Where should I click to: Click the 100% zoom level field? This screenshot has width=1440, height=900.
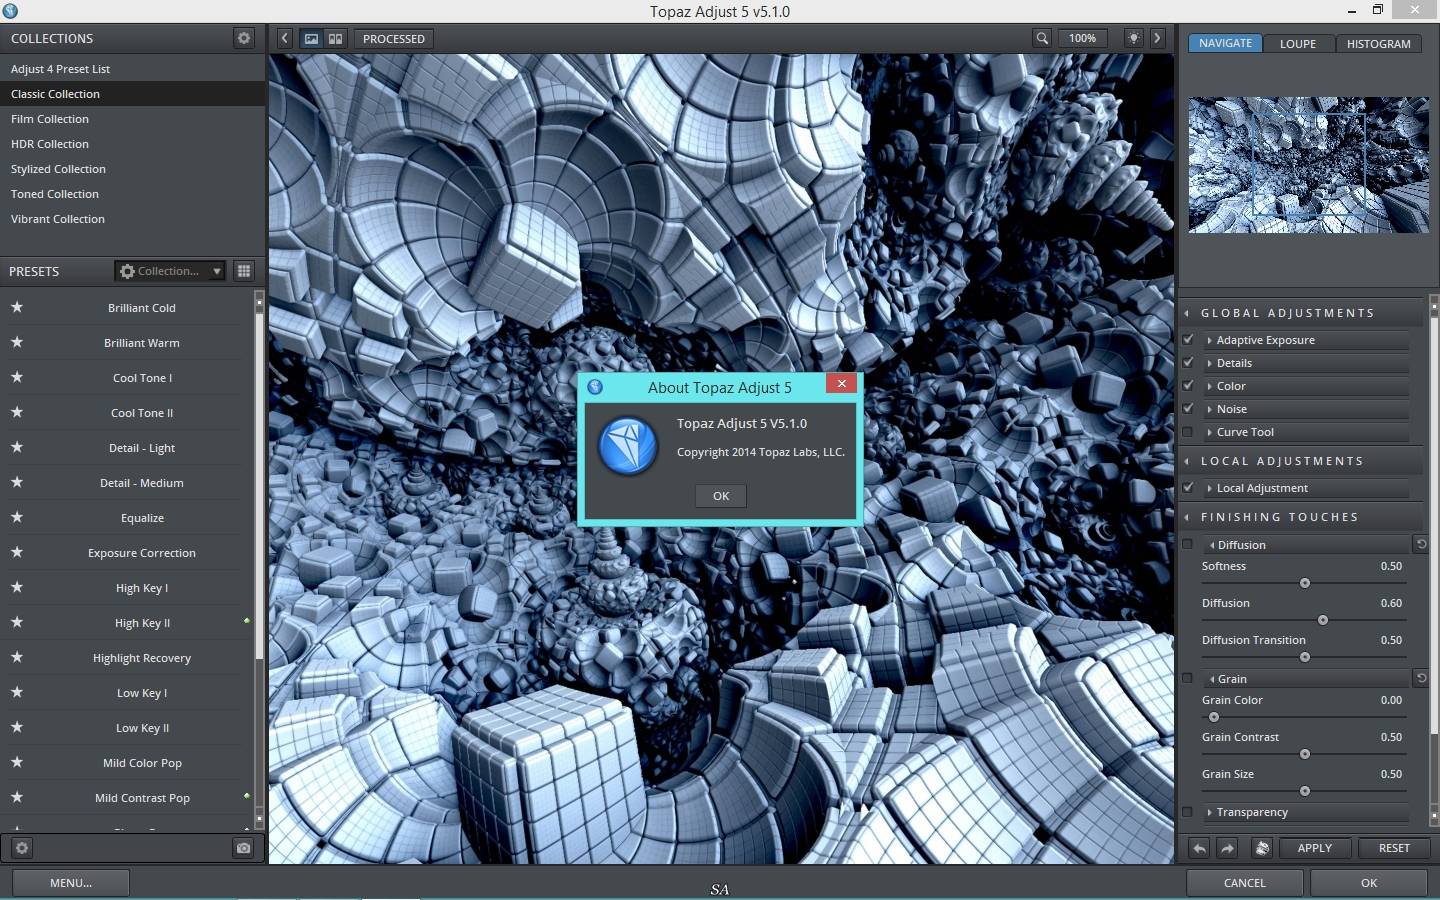pyautogui.click(x=1082, y=38)
